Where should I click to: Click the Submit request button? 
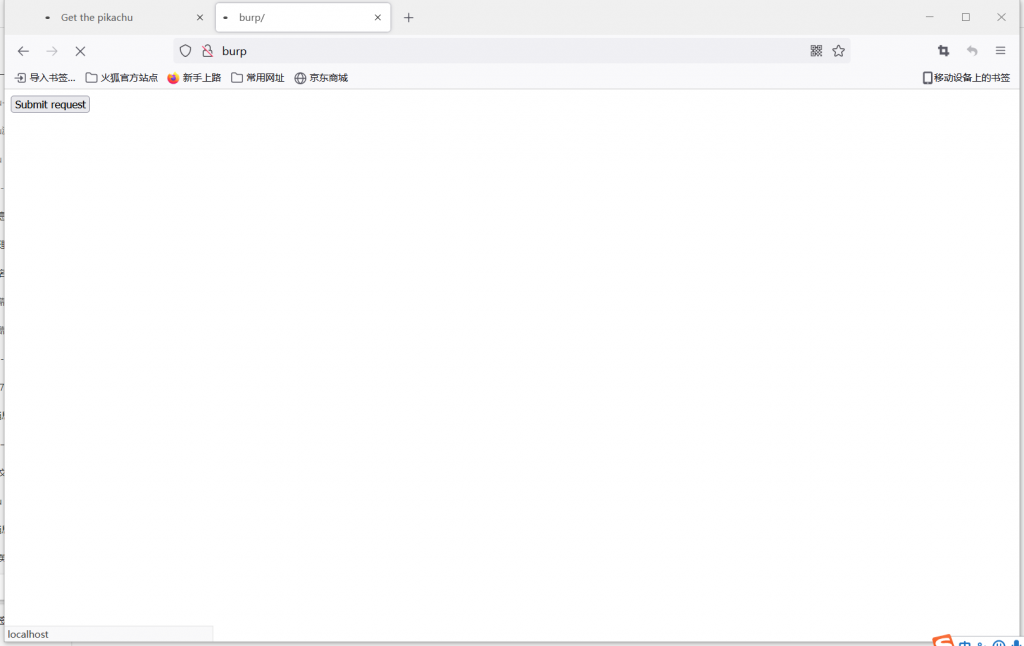pos(50,104)
